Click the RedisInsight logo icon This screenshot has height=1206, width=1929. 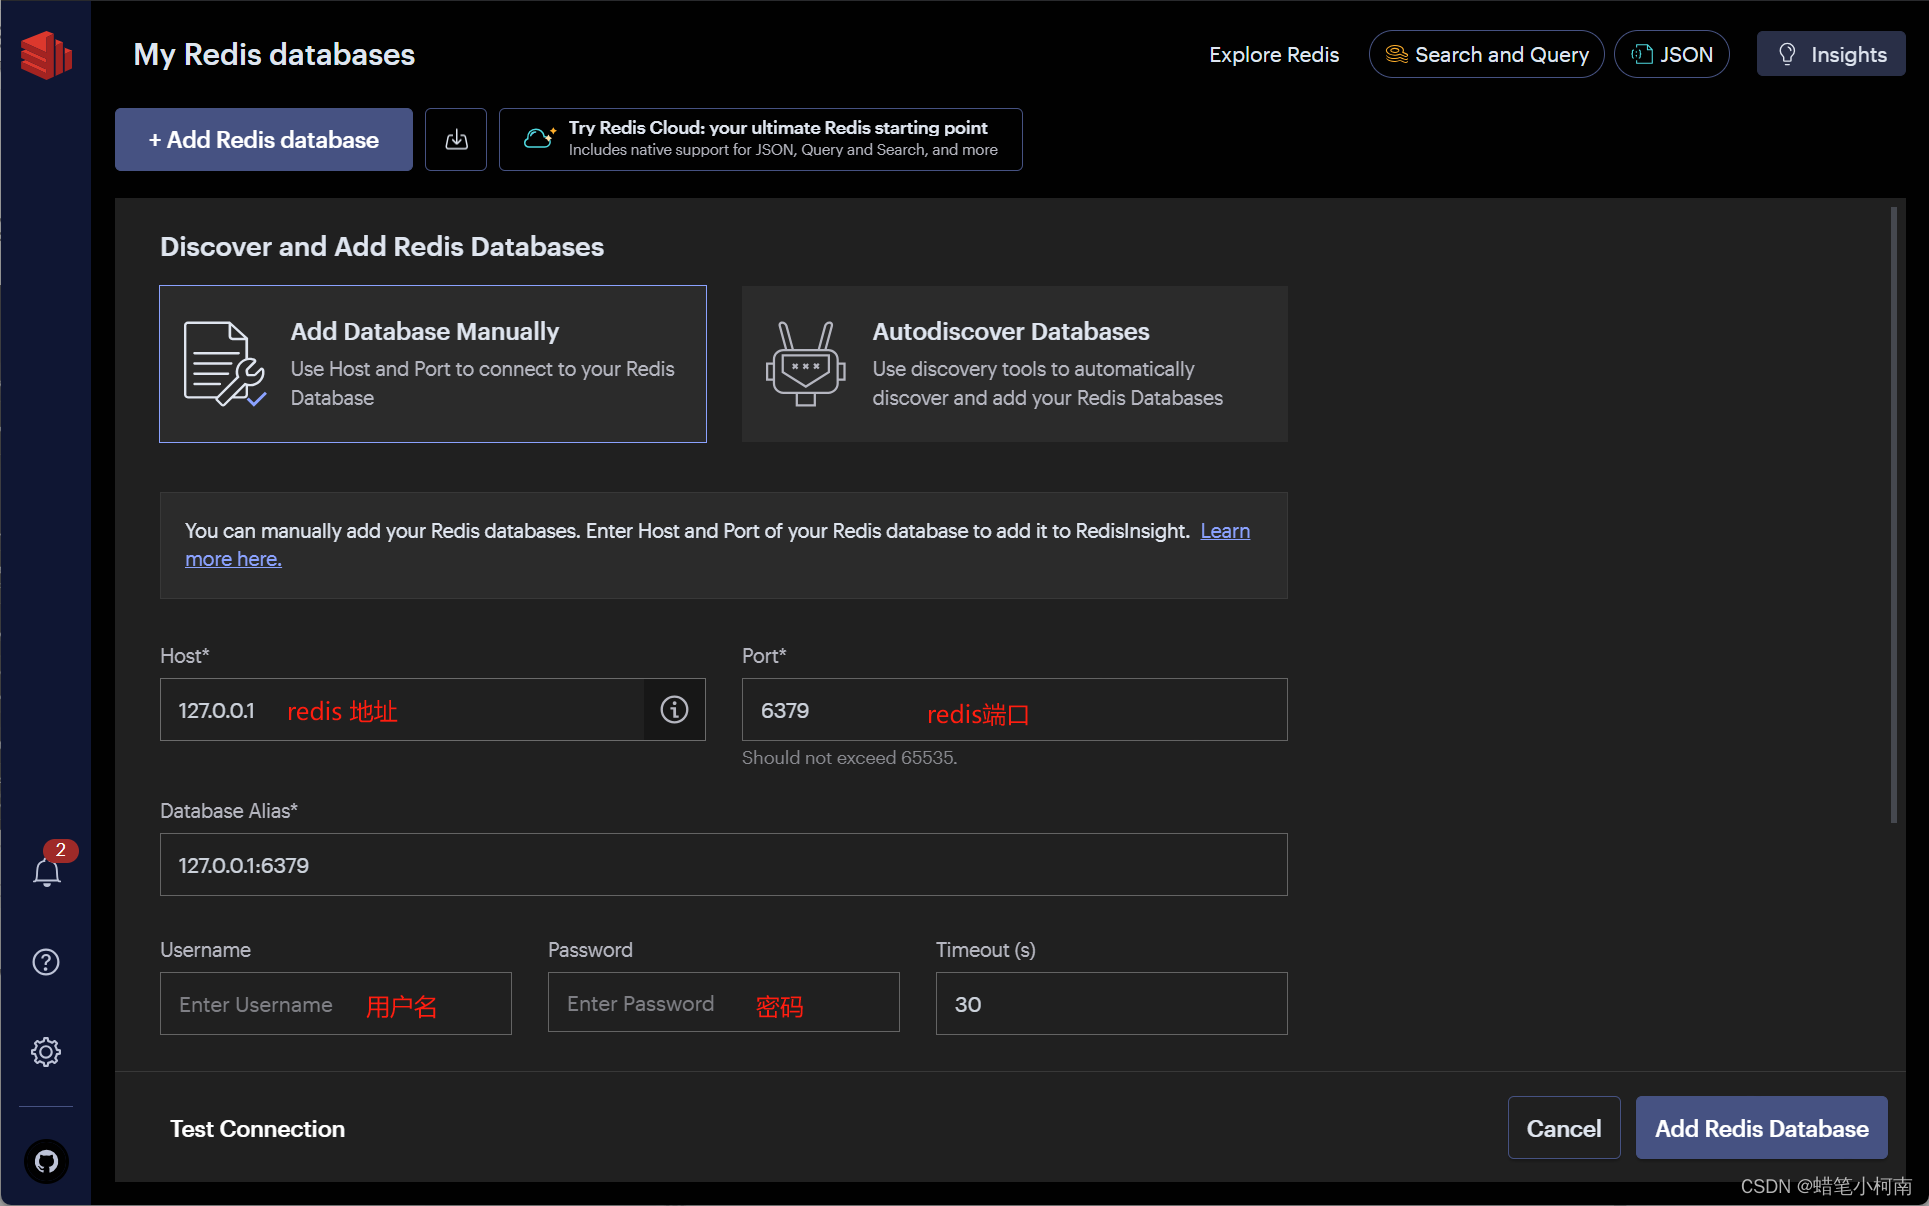(46, 54)
